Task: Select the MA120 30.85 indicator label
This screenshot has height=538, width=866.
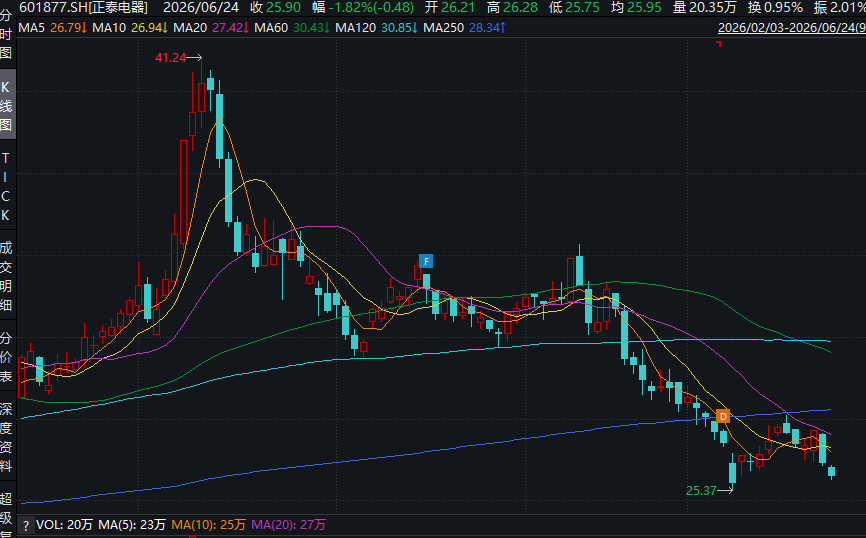Action: click(376, 28)
